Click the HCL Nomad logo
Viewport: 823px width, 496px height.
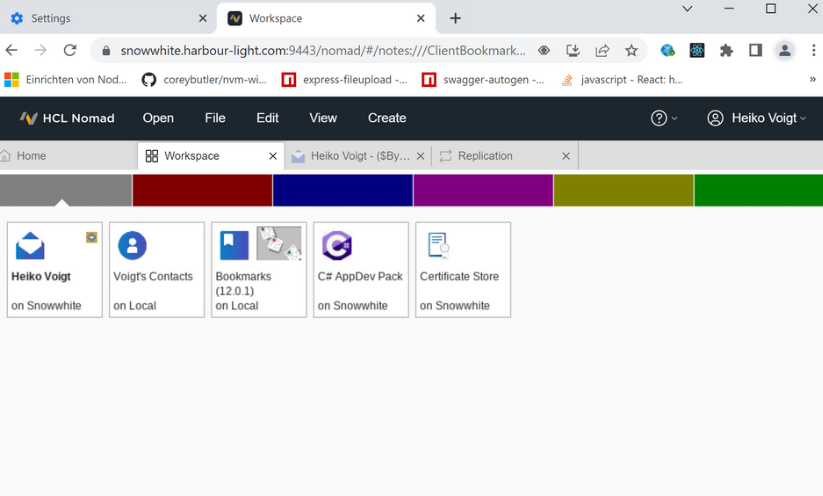67,118
